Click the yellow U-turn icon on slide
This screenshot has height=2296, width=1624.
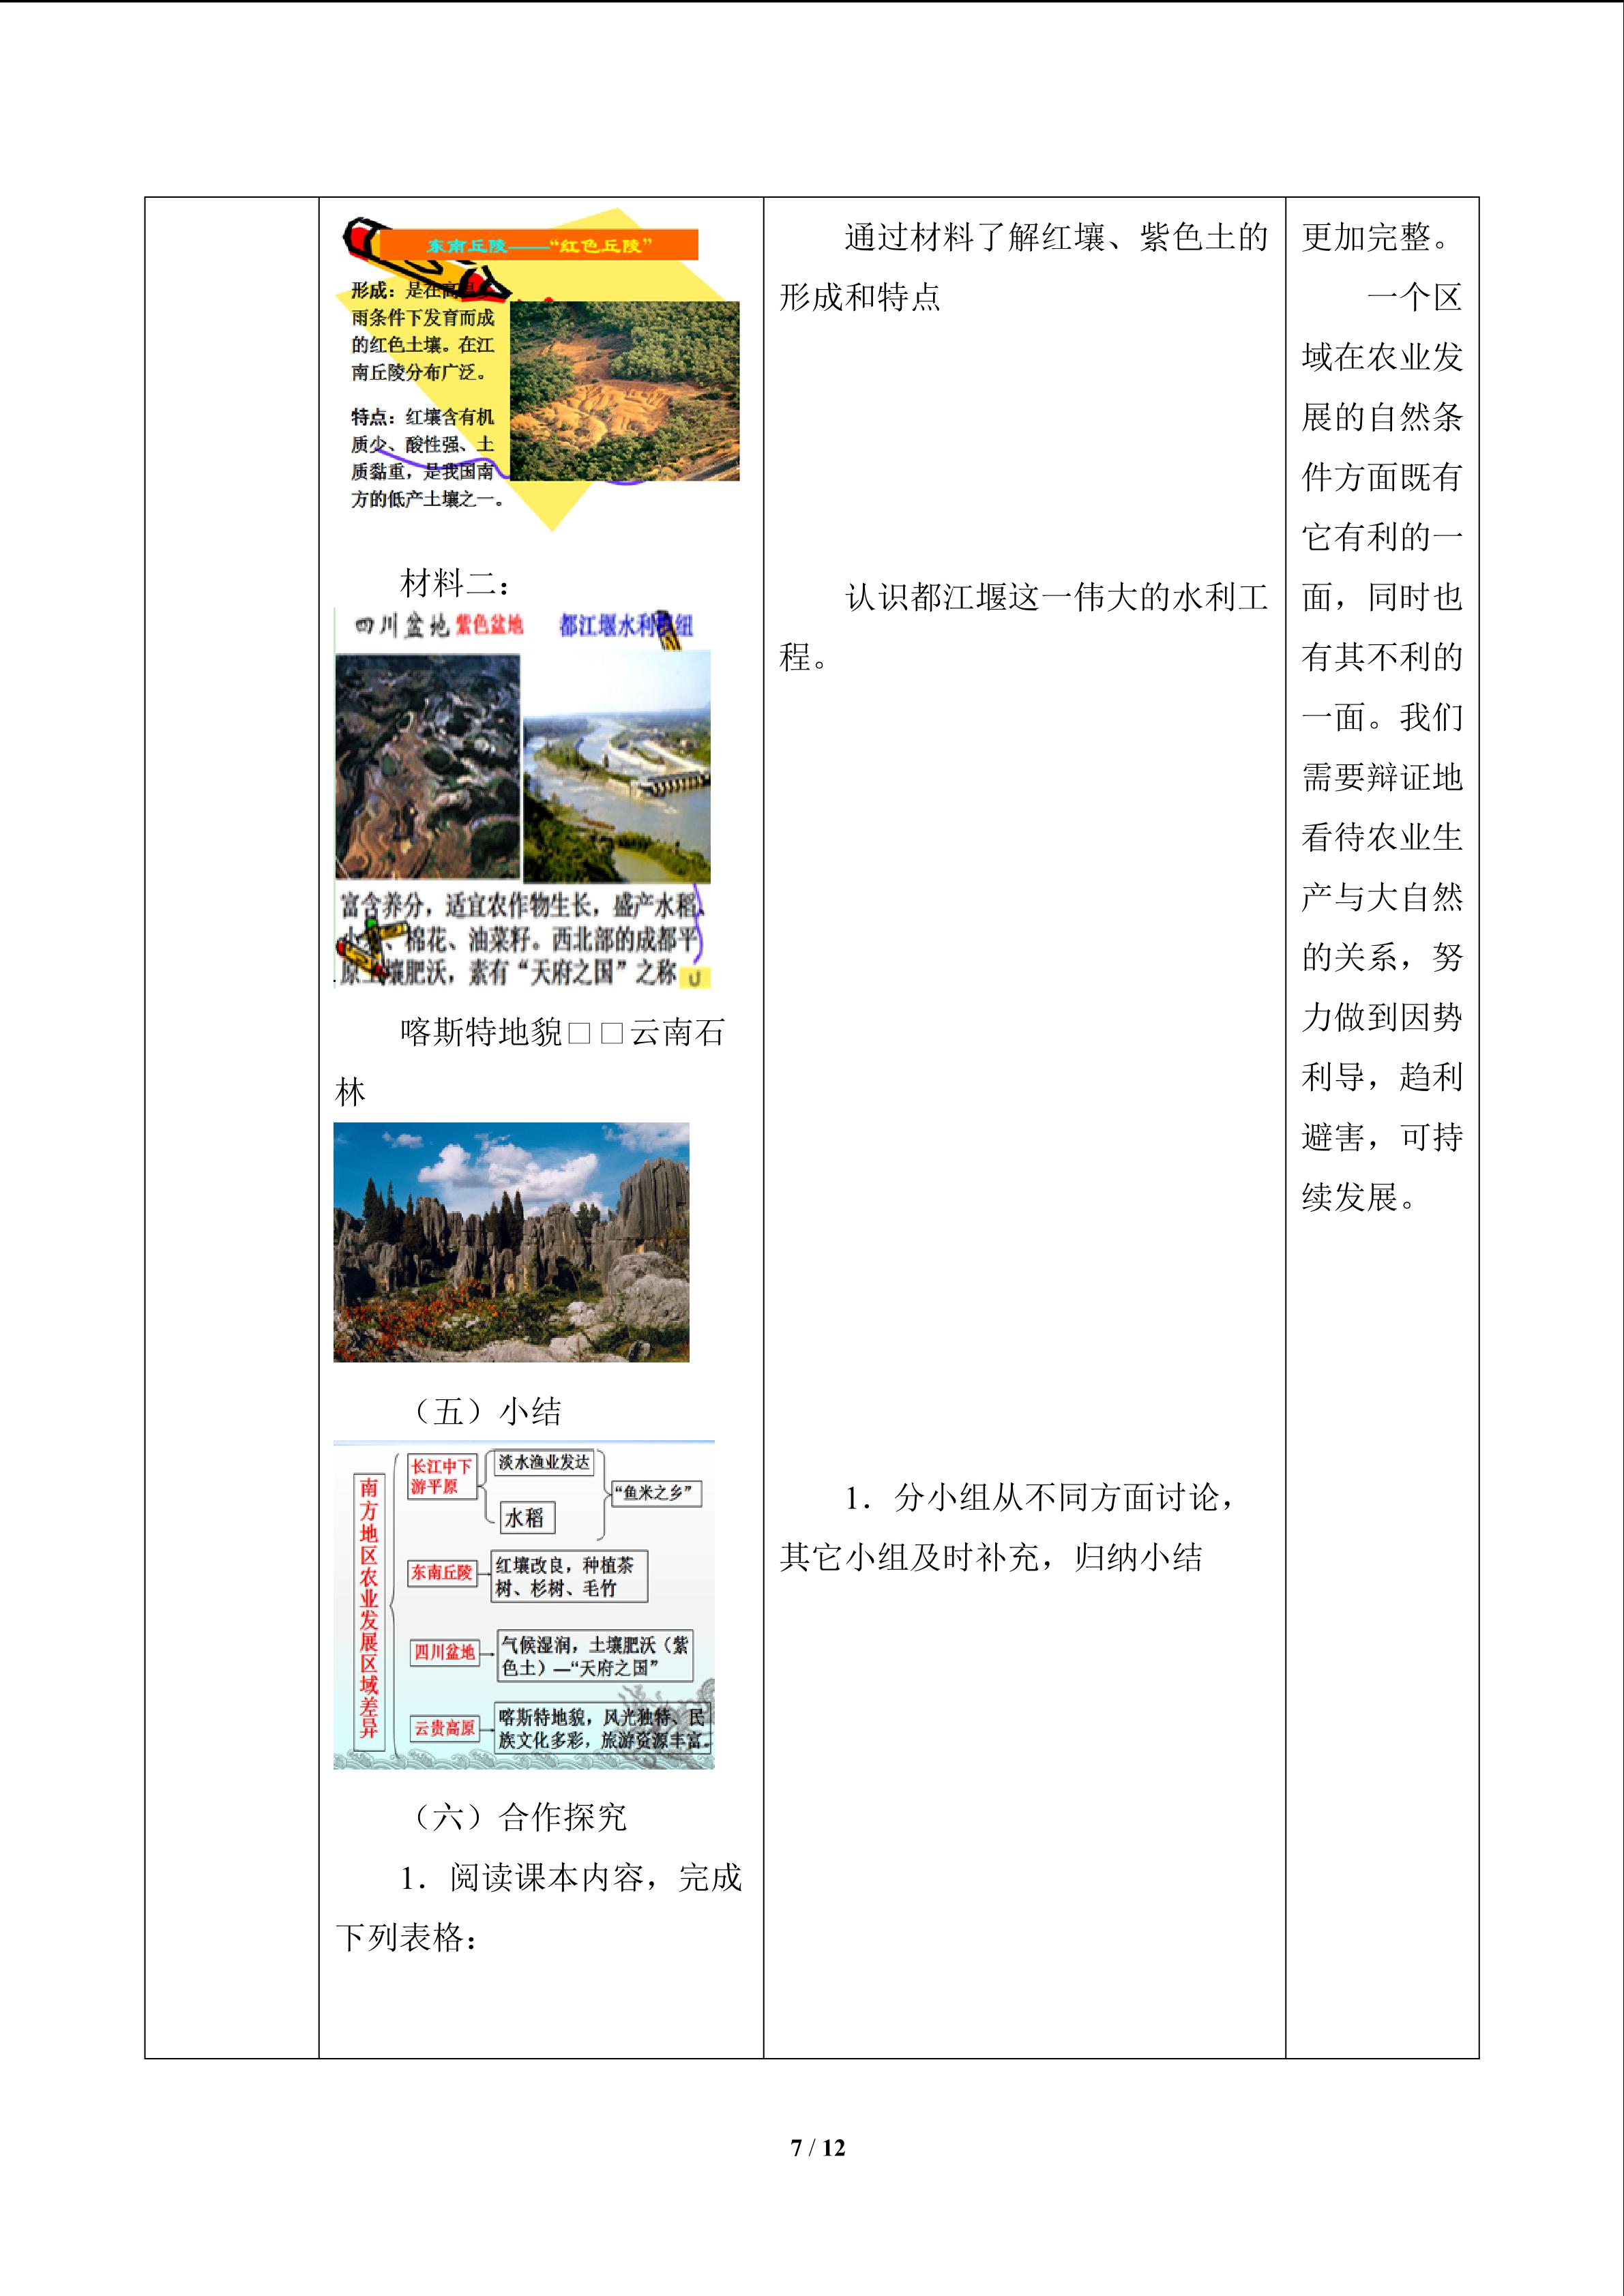pos(694,978)
